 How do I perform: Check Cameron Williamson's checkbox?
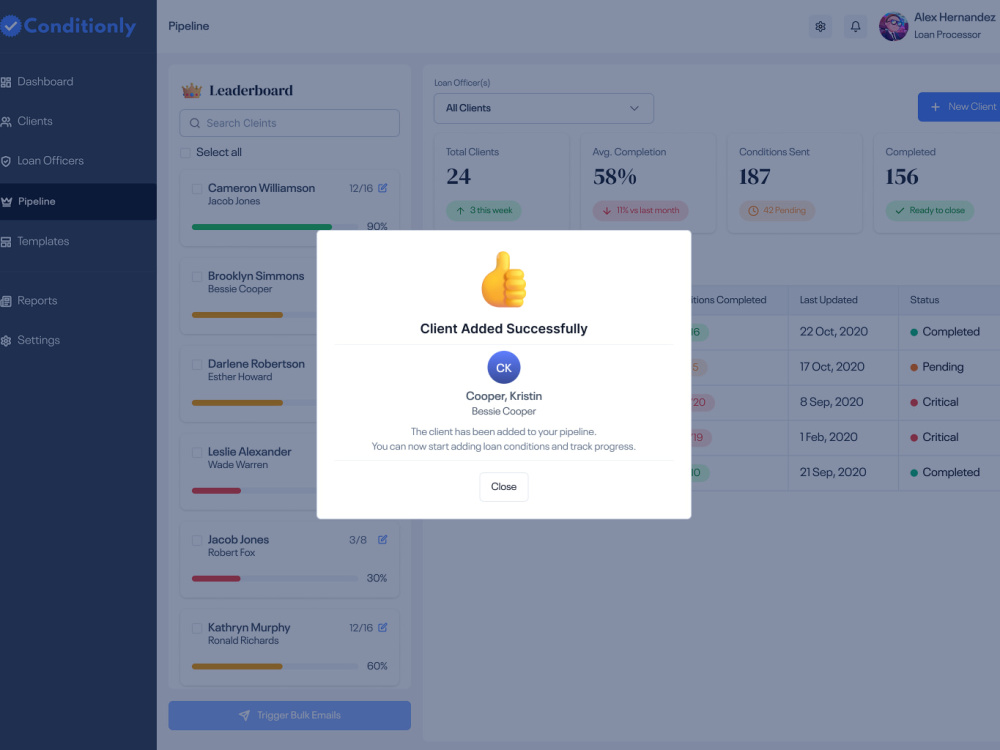197,189
